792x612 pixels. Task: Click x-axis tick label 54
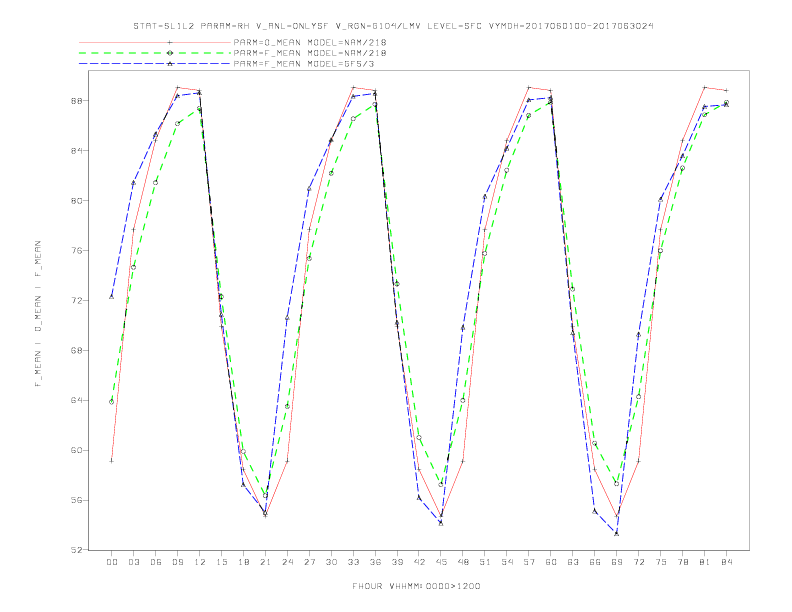[x=507, y=562]
